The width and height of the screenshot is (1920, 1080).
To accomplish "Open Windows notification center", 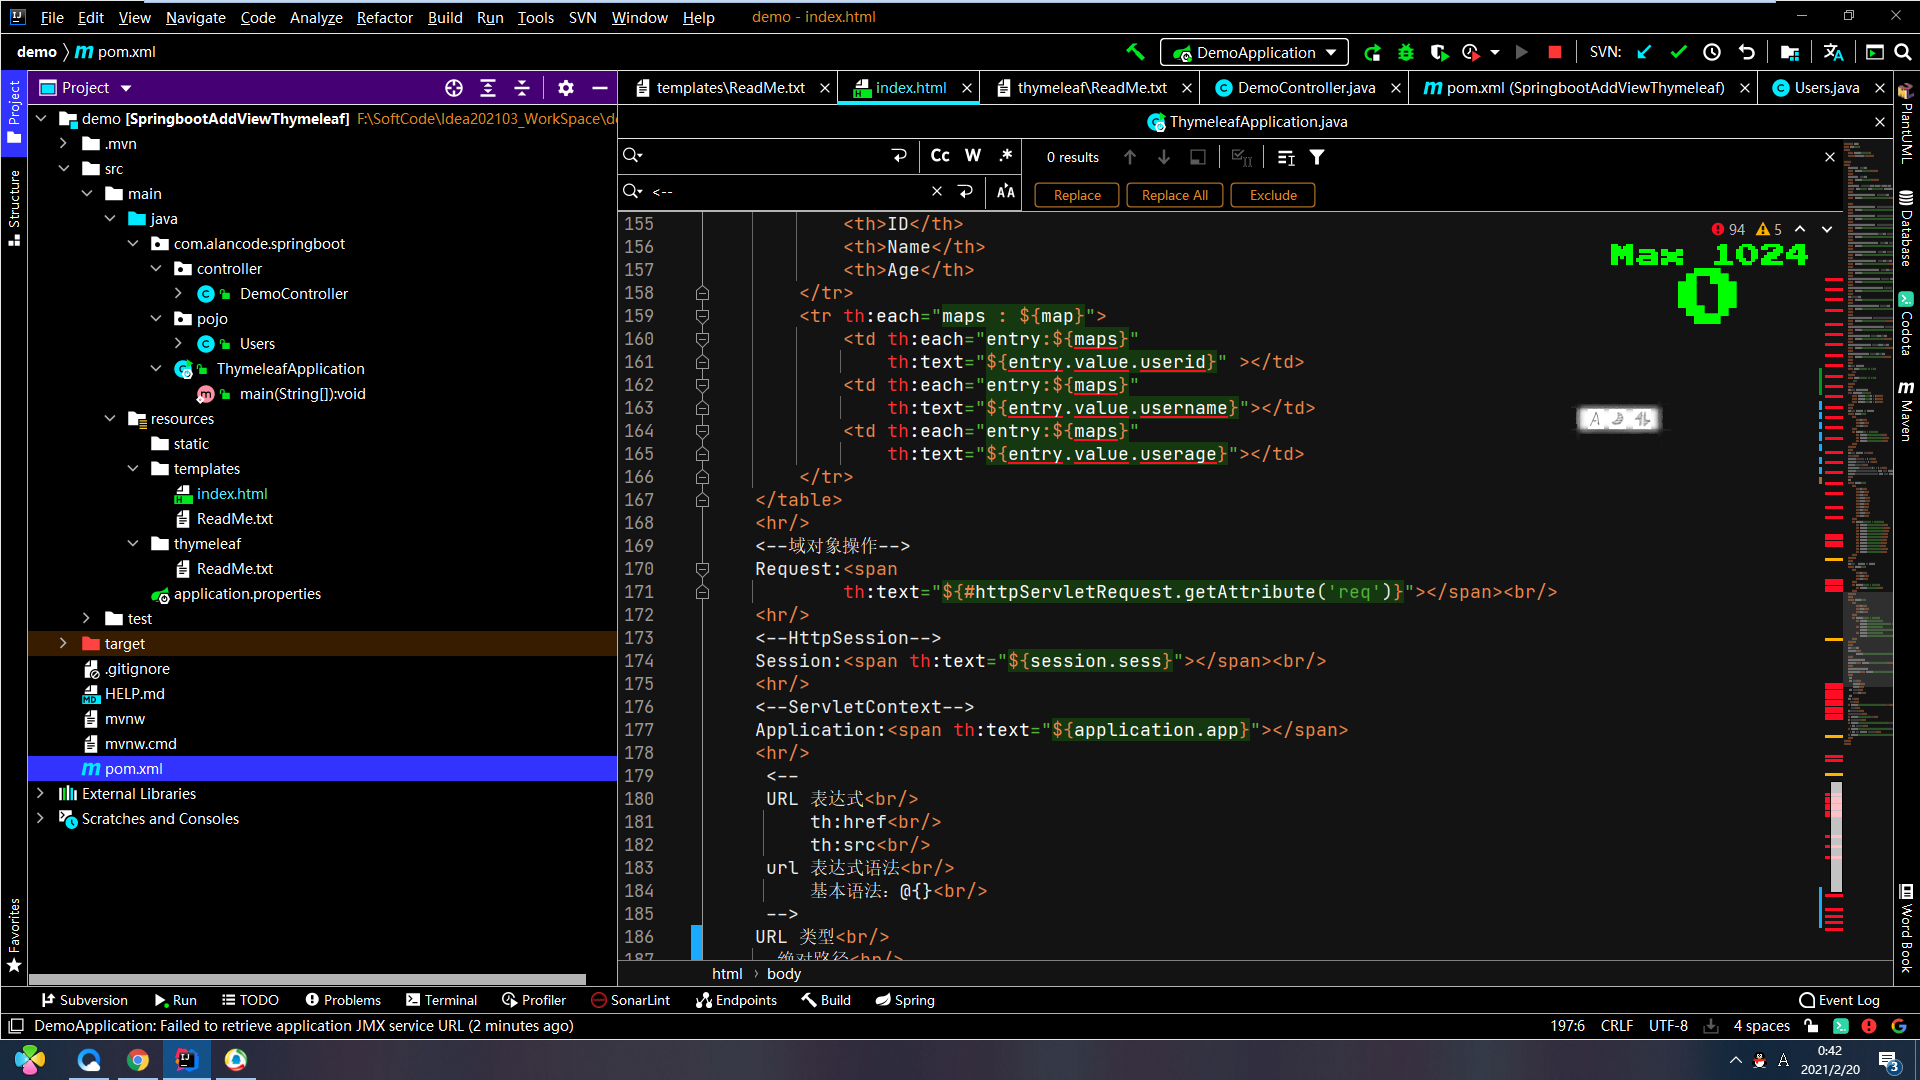I will 1888,1061.
